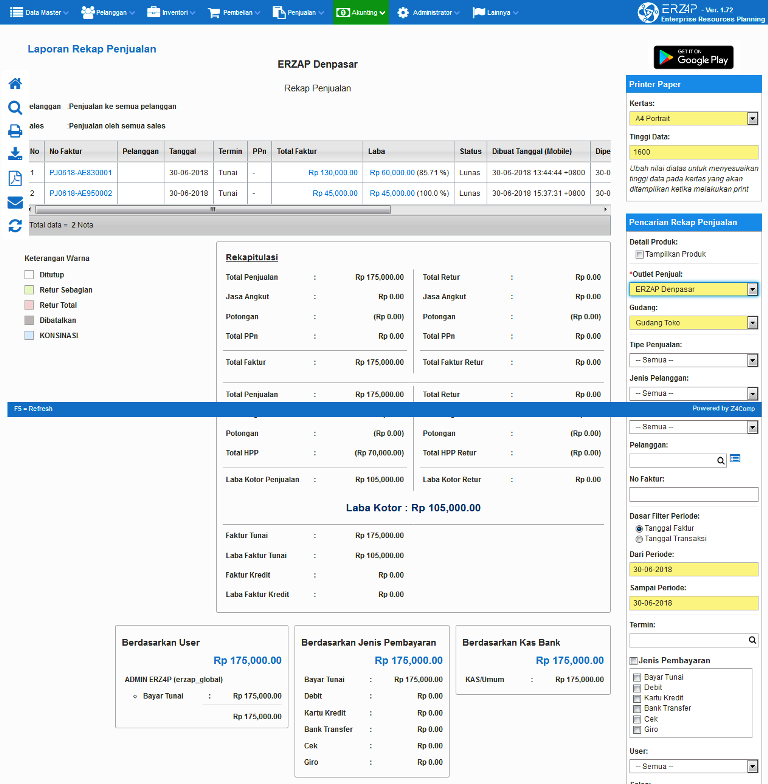Click Rp 60,000.00 laba link

(x=392, y=172)
